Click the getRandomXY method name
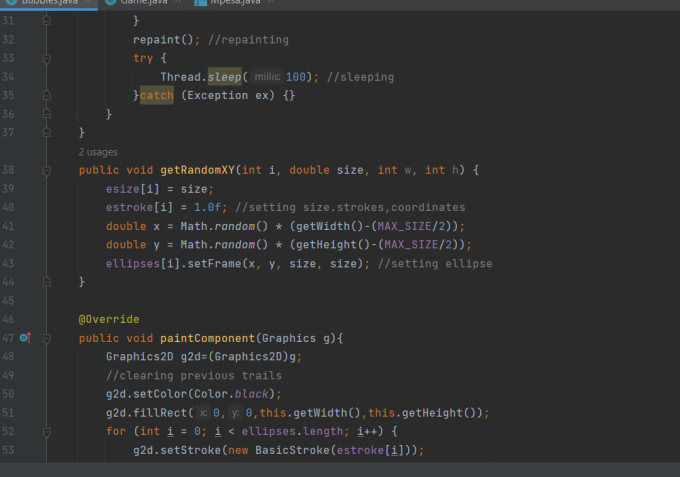The height and width of the screenshot is (477, 680). point(197,170)
